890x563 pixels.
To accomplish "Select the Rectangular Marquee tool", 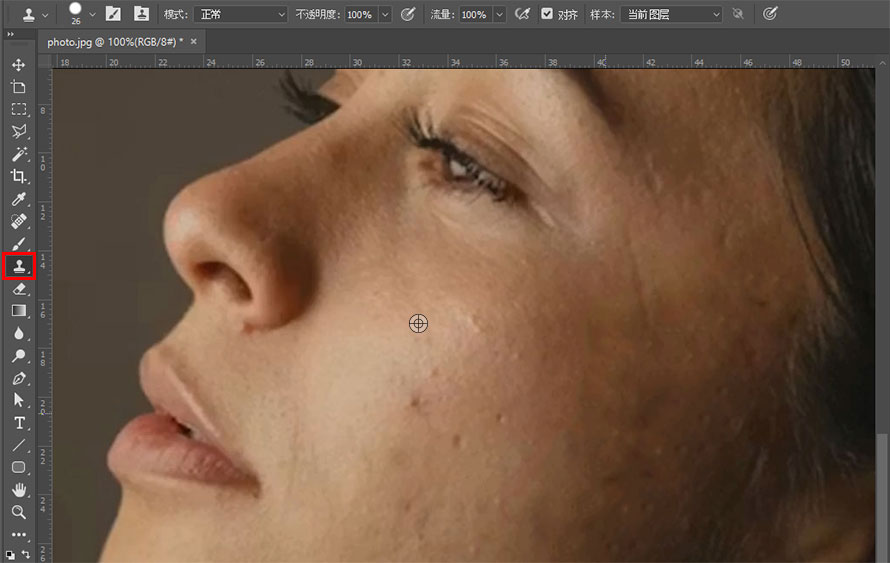I will pos(19,109).
